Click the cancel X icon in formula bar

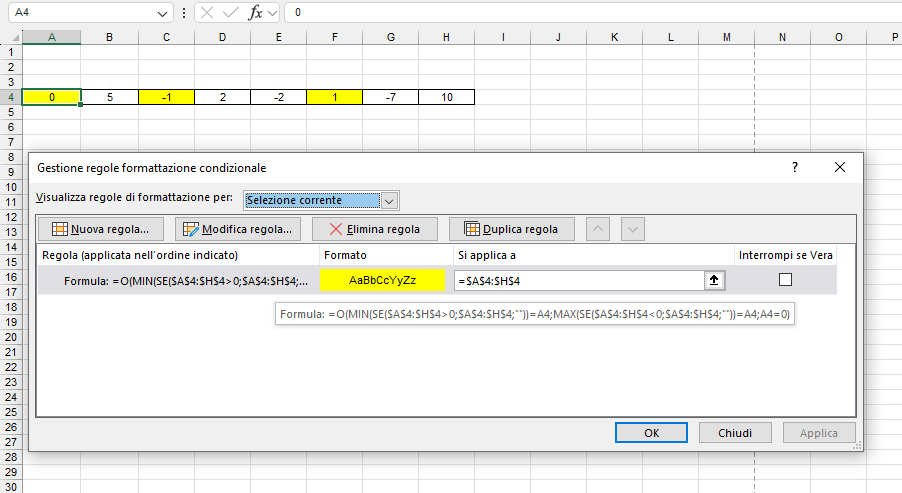[x=207, y=12]
